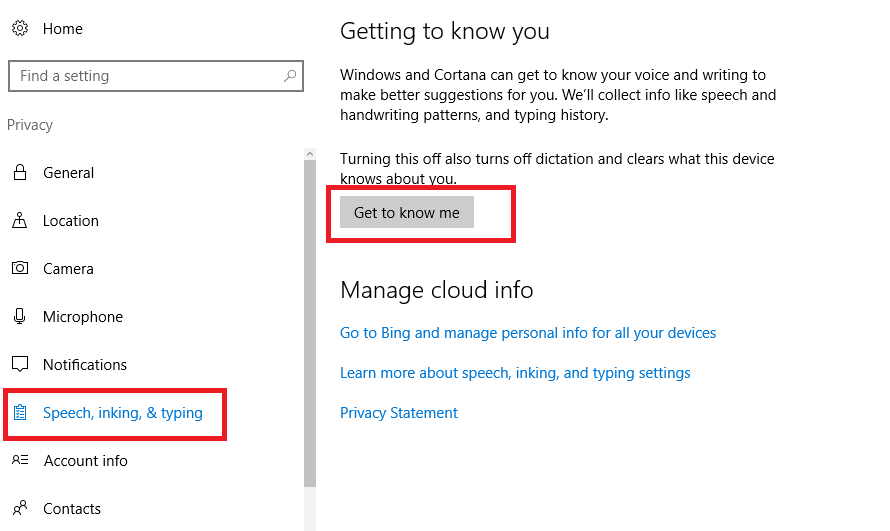
Task: Open Account info settings
Action: point(86,461)
